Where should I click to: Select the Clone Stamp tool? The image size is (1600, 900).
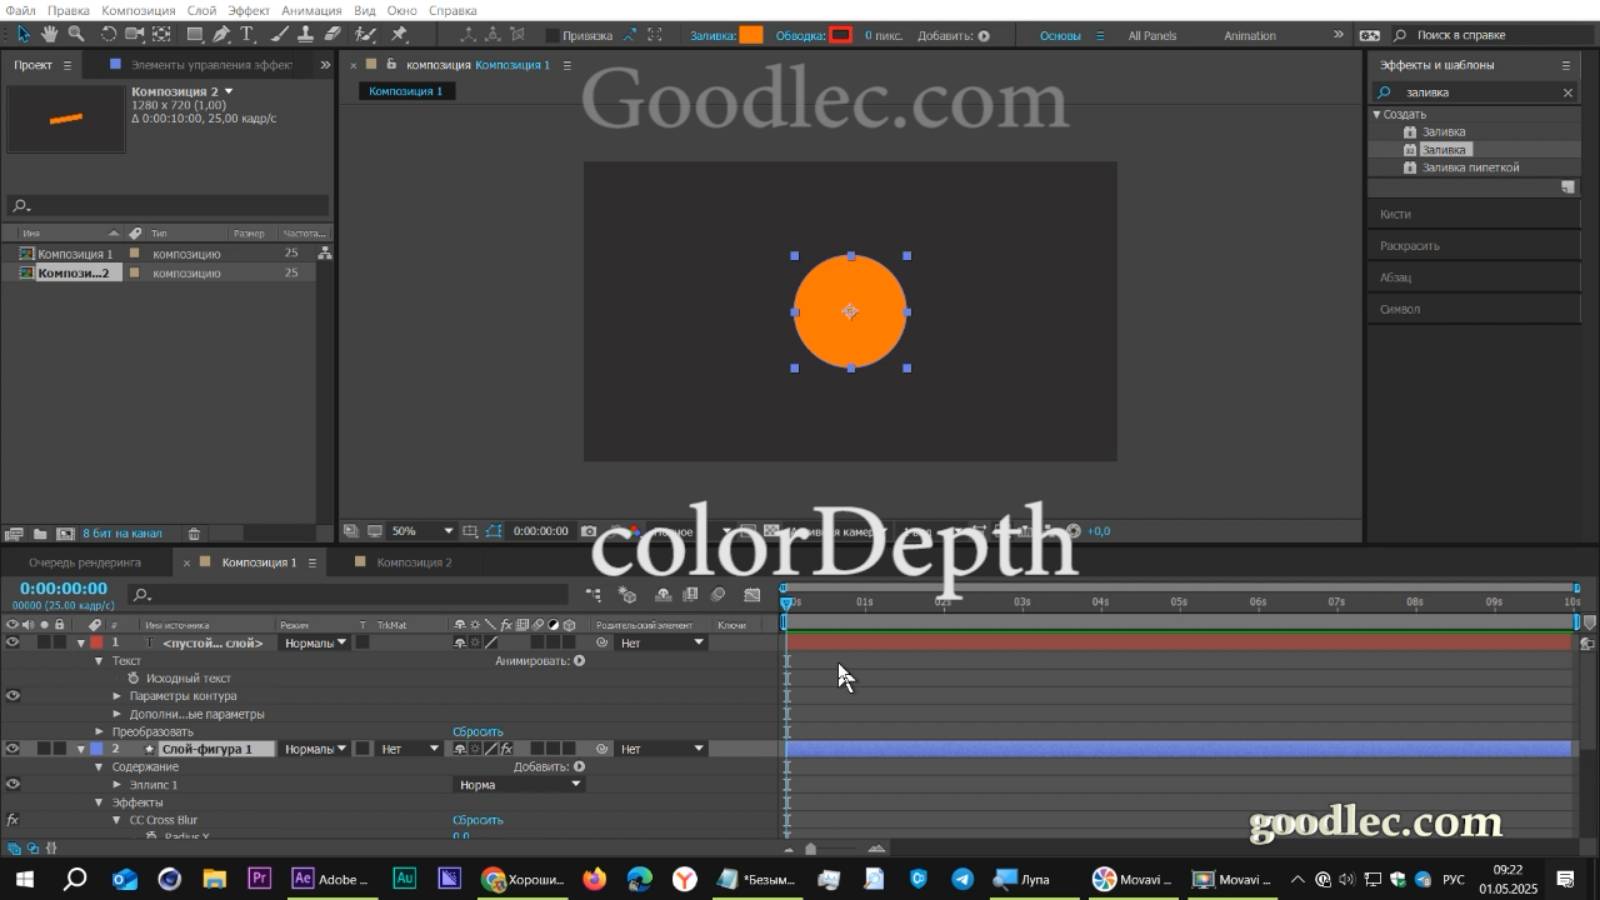(306, 33)
